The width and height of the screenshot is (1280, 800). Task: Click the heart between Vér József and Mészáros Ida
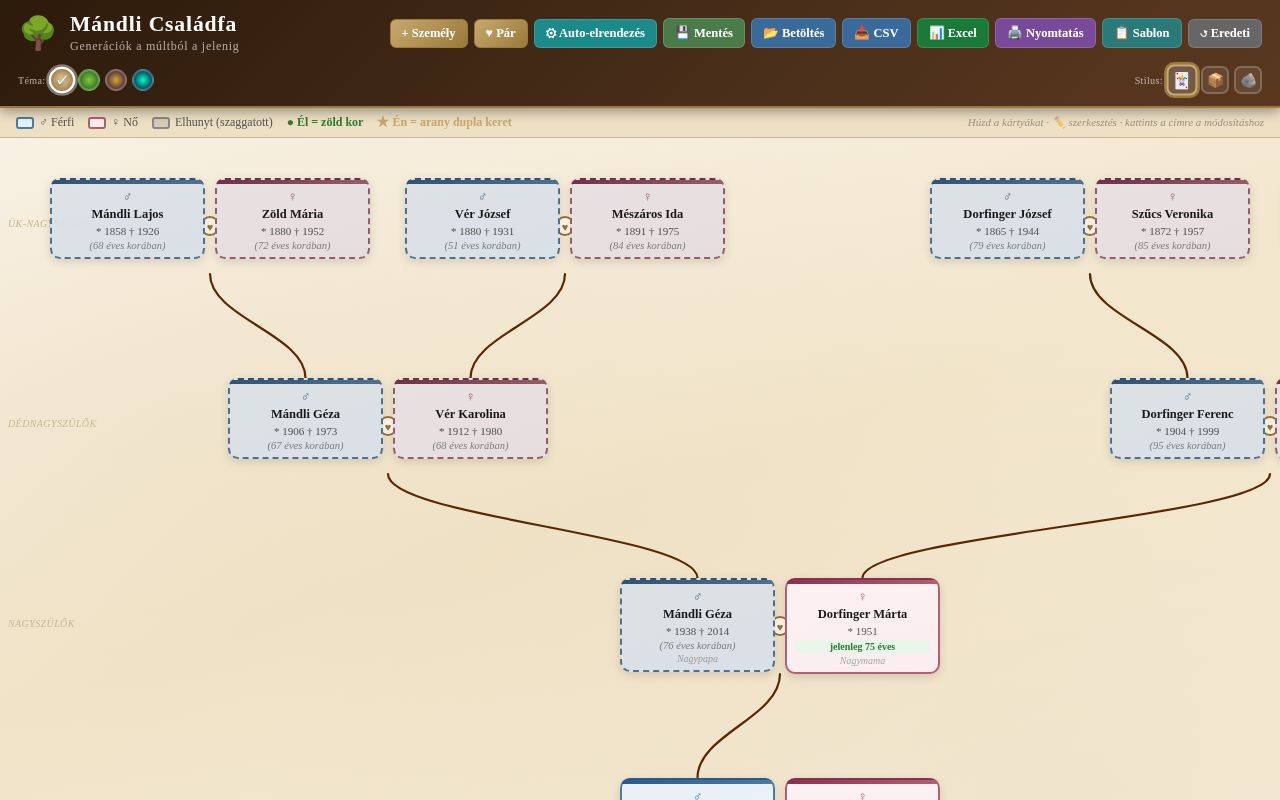[x=565, y=226]
